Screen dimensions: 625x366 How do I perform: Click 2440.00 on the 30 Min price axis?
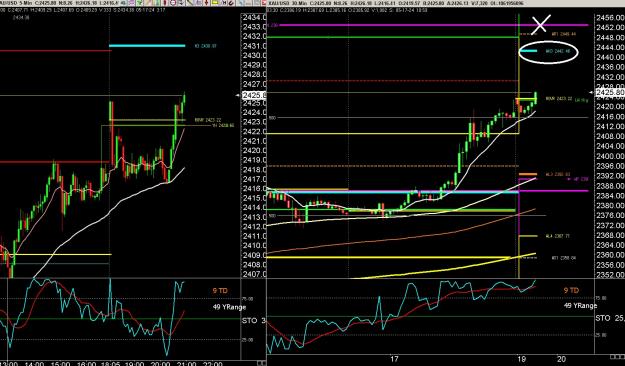[x=610, y=57]
